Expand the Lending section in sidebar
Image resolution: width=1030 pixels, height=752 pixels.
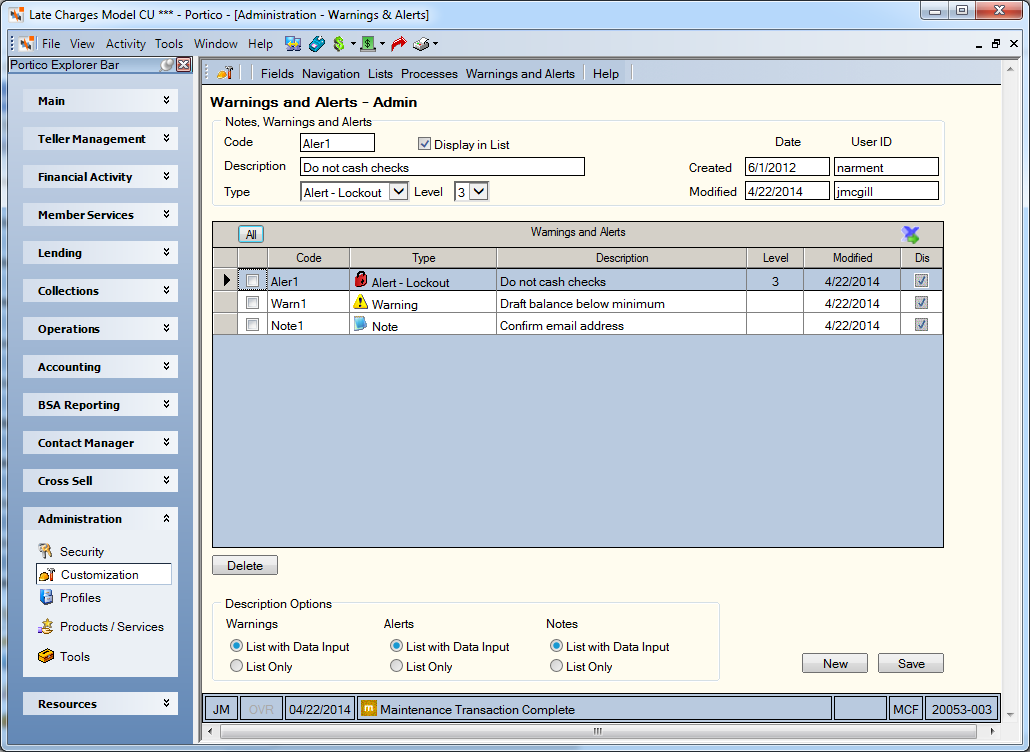(x=101, y=253)
